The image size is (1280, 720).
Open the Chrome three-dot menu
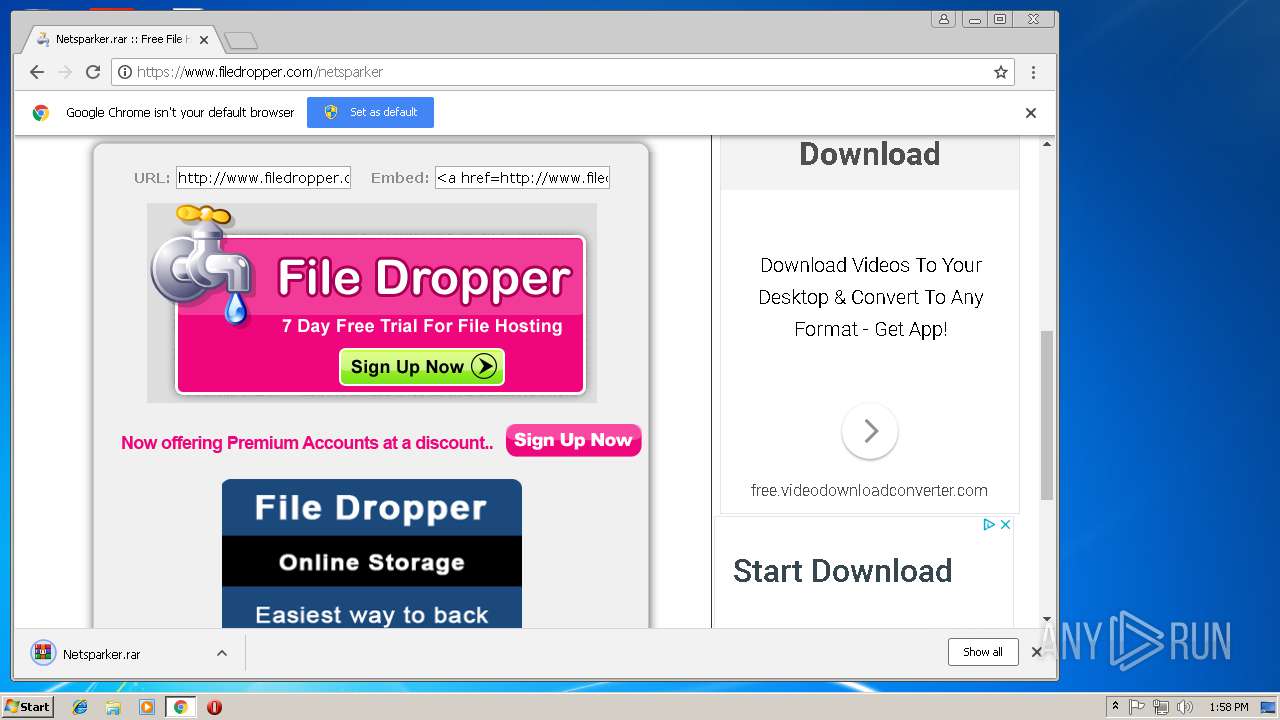pos(1033,72)
